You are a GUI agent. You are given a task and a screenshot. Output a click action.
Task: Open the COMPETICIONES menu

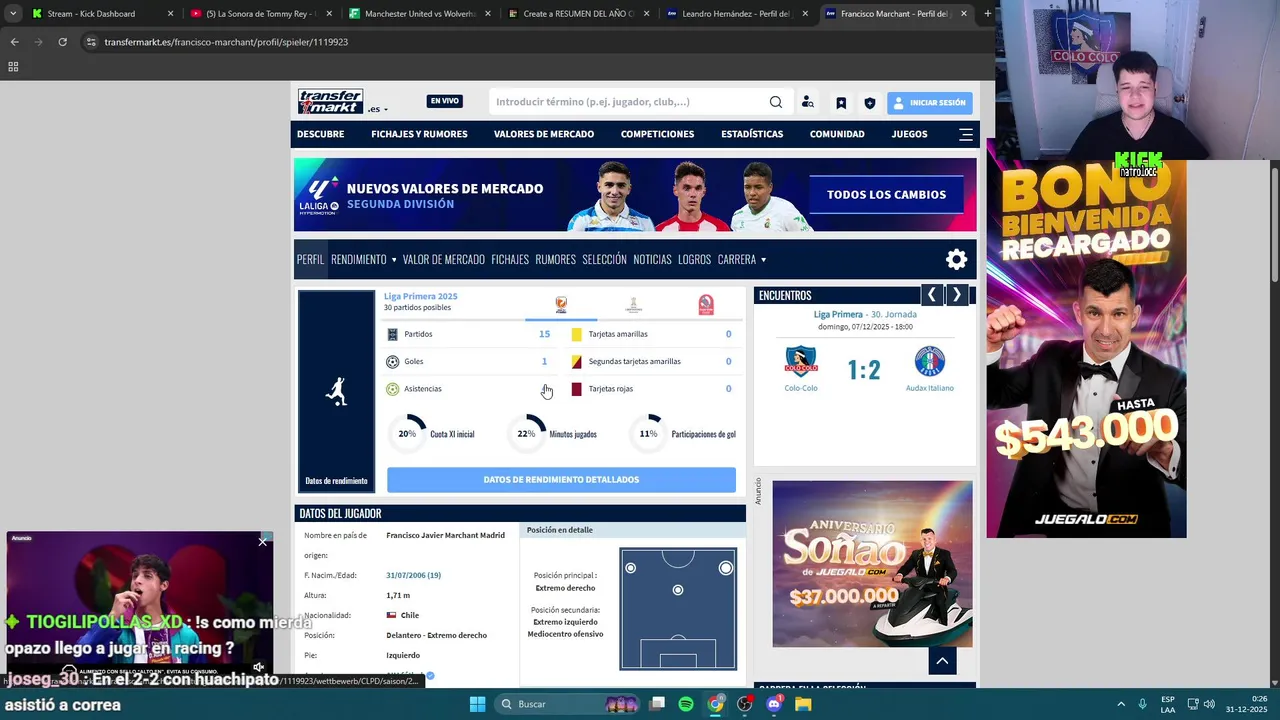657,134
